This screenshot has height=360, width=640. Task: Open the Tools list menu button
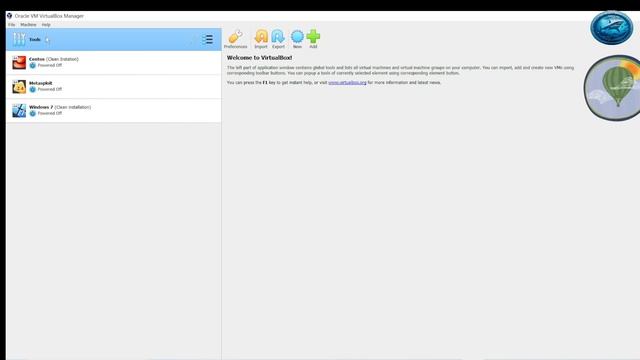pos(207,39)
